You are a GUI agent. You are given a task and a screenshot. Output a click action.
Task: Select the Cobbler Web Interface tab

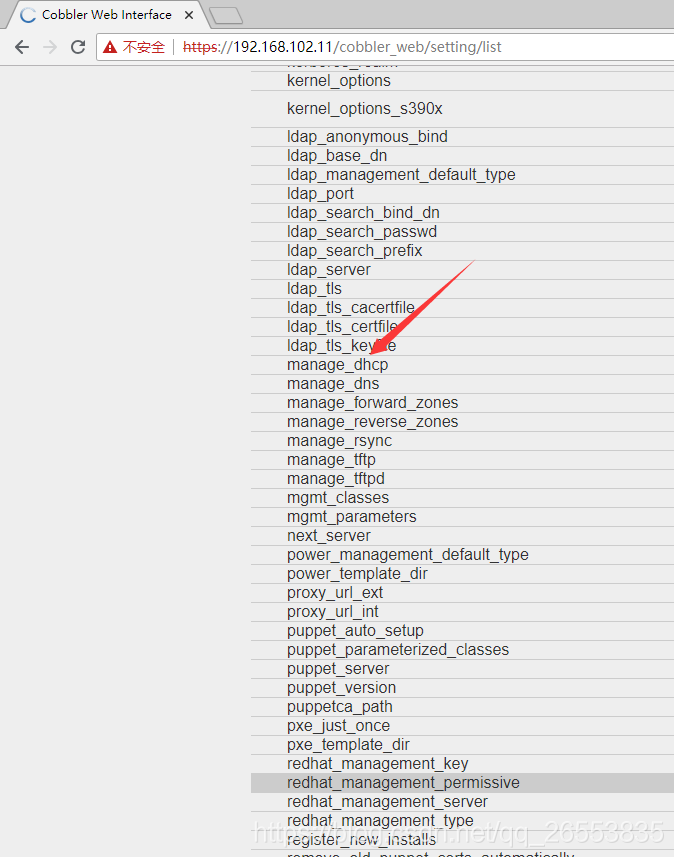pyautogui.click(x=107, y=15)
